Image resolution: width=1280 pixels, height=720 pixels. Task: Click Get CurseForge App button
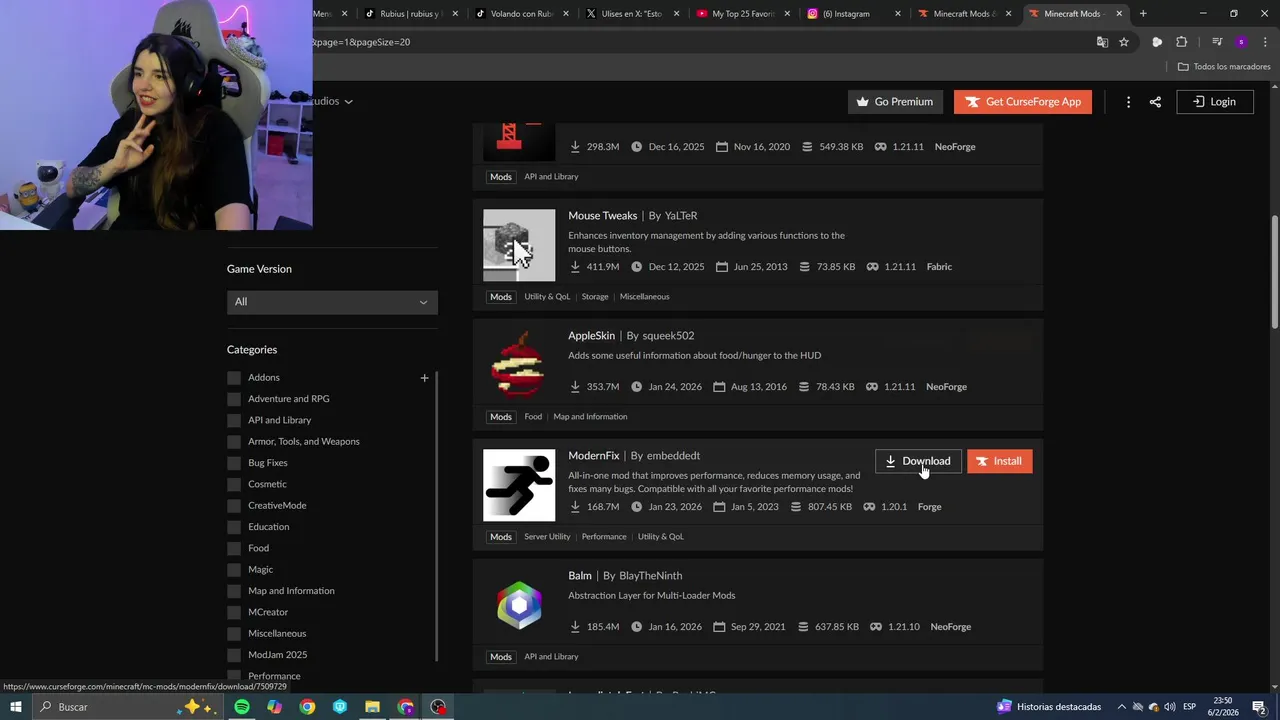pyautogui.click(x=1022, y=102)
